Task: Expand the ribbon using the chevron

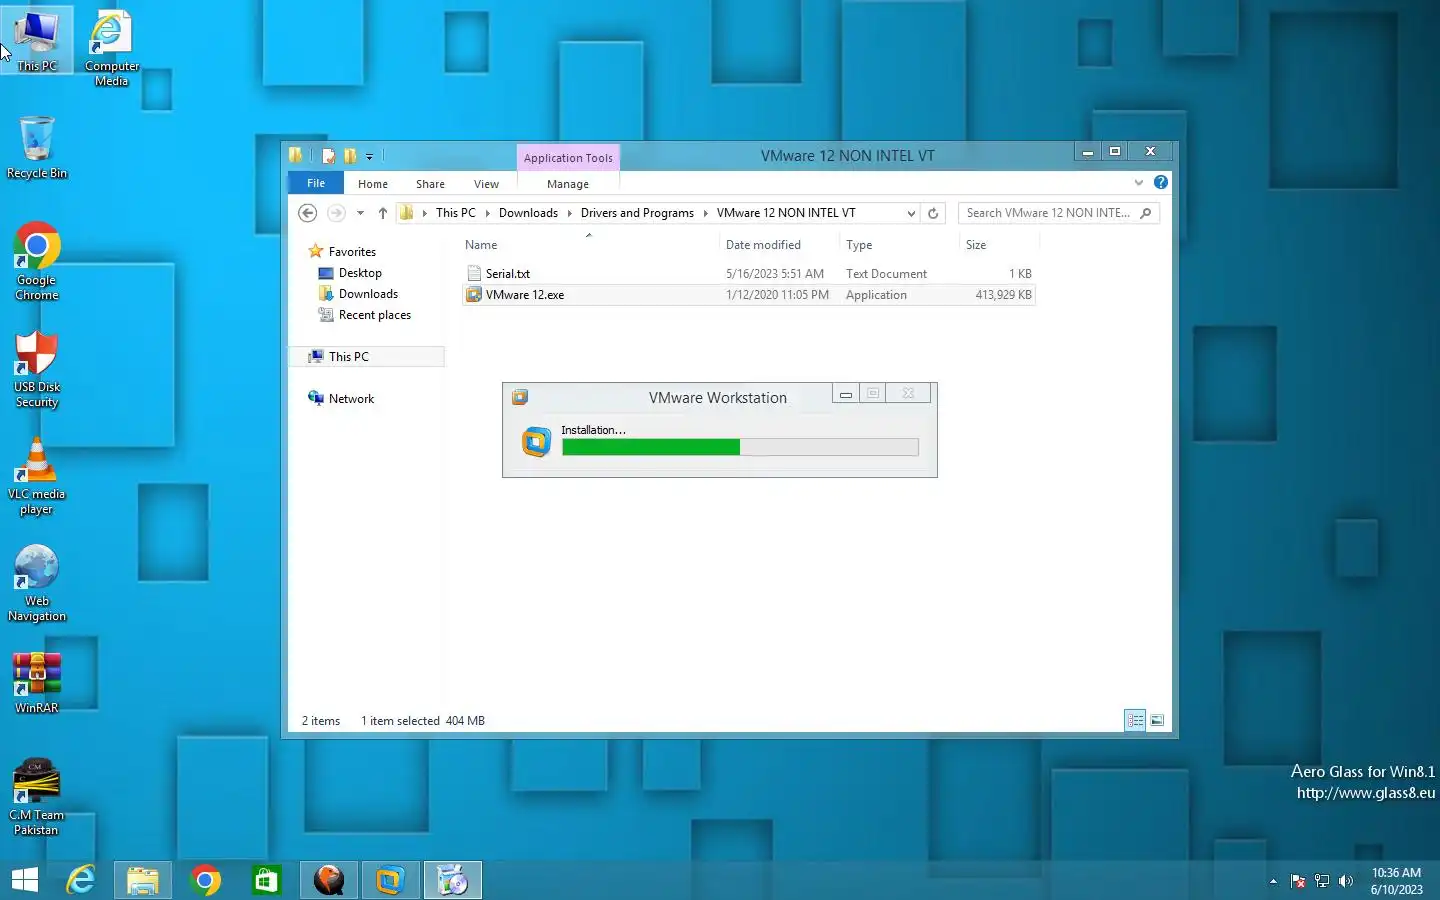Action: point(1138,182)
